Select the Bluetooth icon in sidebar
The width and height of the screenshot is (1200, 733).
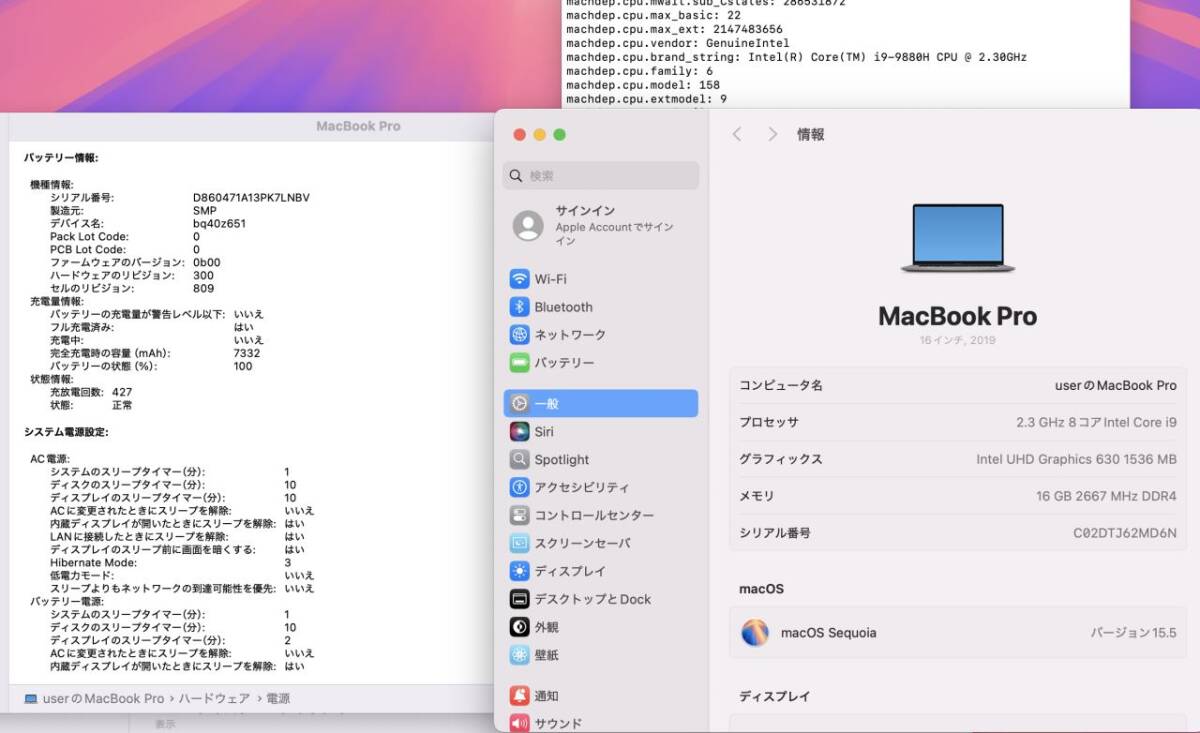click(519, 307)
